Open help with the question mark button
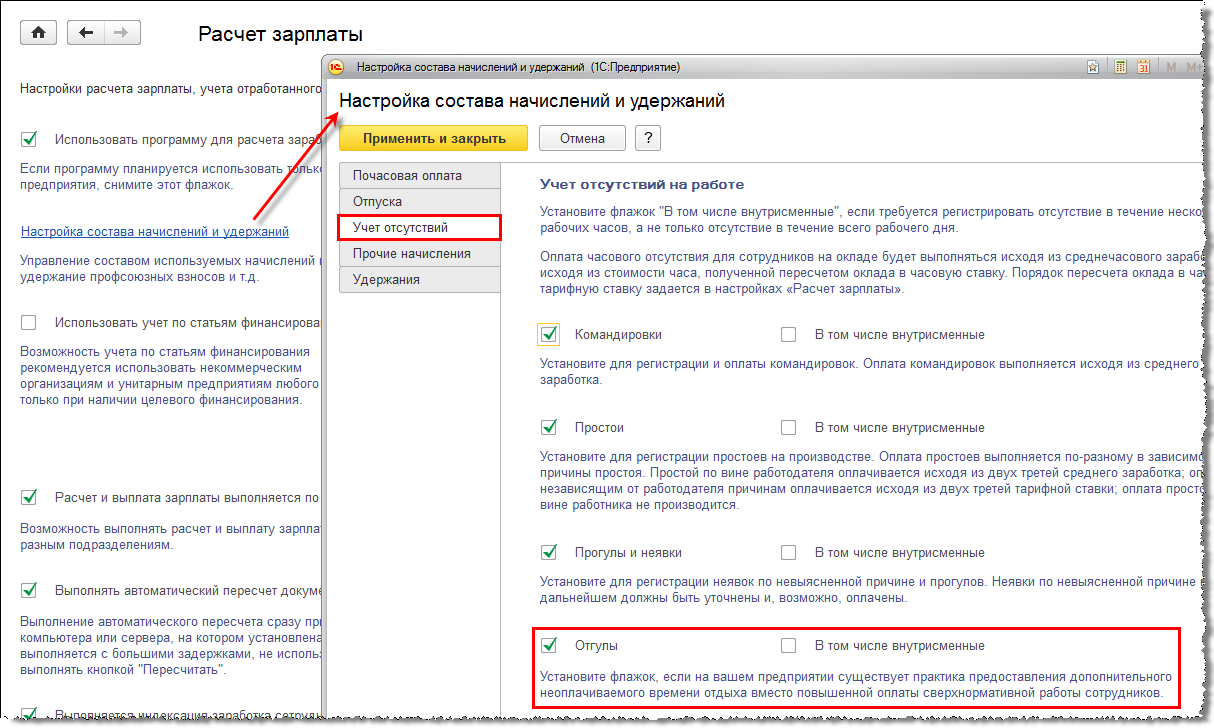The width and height of the screenshot is (1214, 728). [648, 138]
